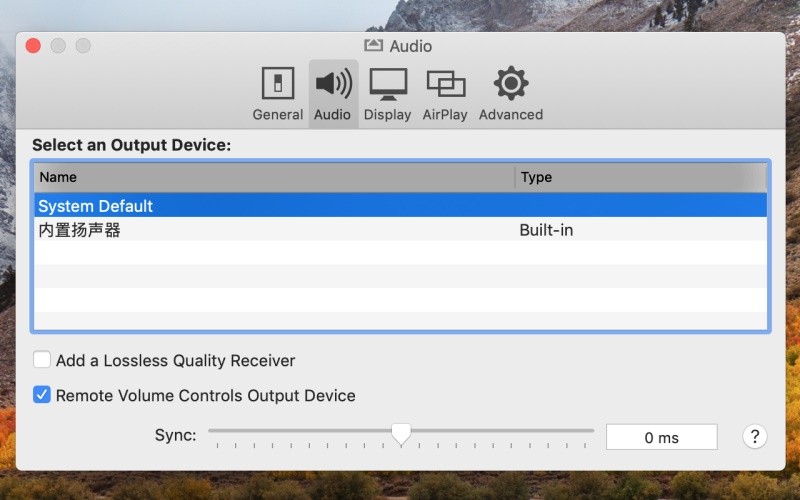Switch to the General tab label

tap(278, 114)
